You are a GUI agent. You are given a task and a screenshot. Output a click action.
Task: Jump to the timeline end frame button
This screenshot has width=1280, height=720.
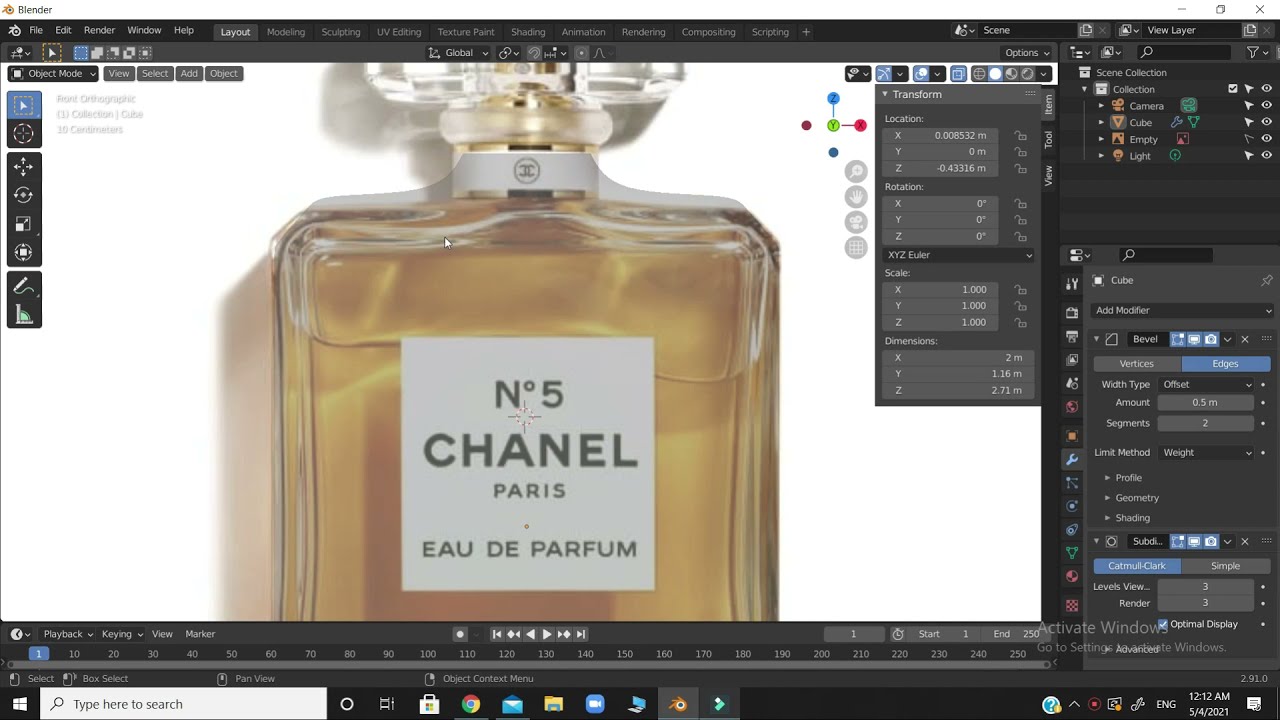click(x=581, y=634)
